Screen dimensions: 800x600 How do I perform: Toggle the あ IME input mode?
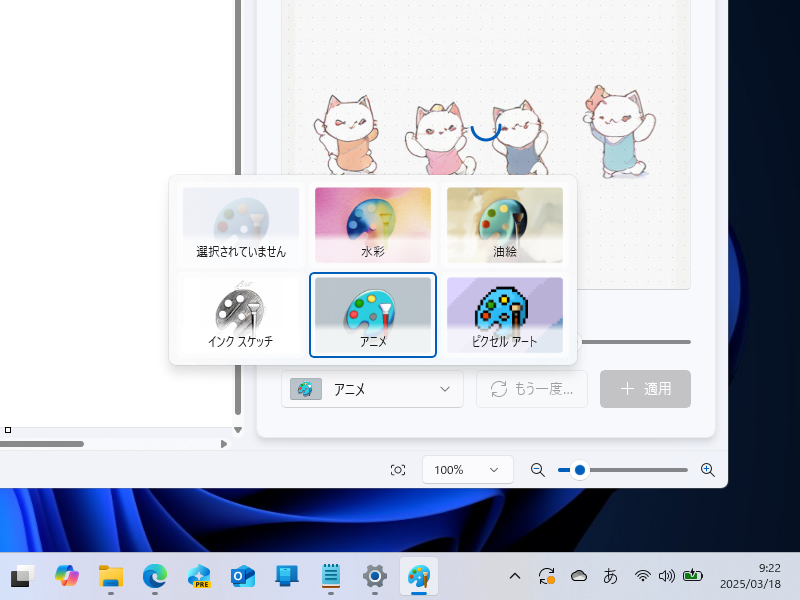[x=610, y=576]
